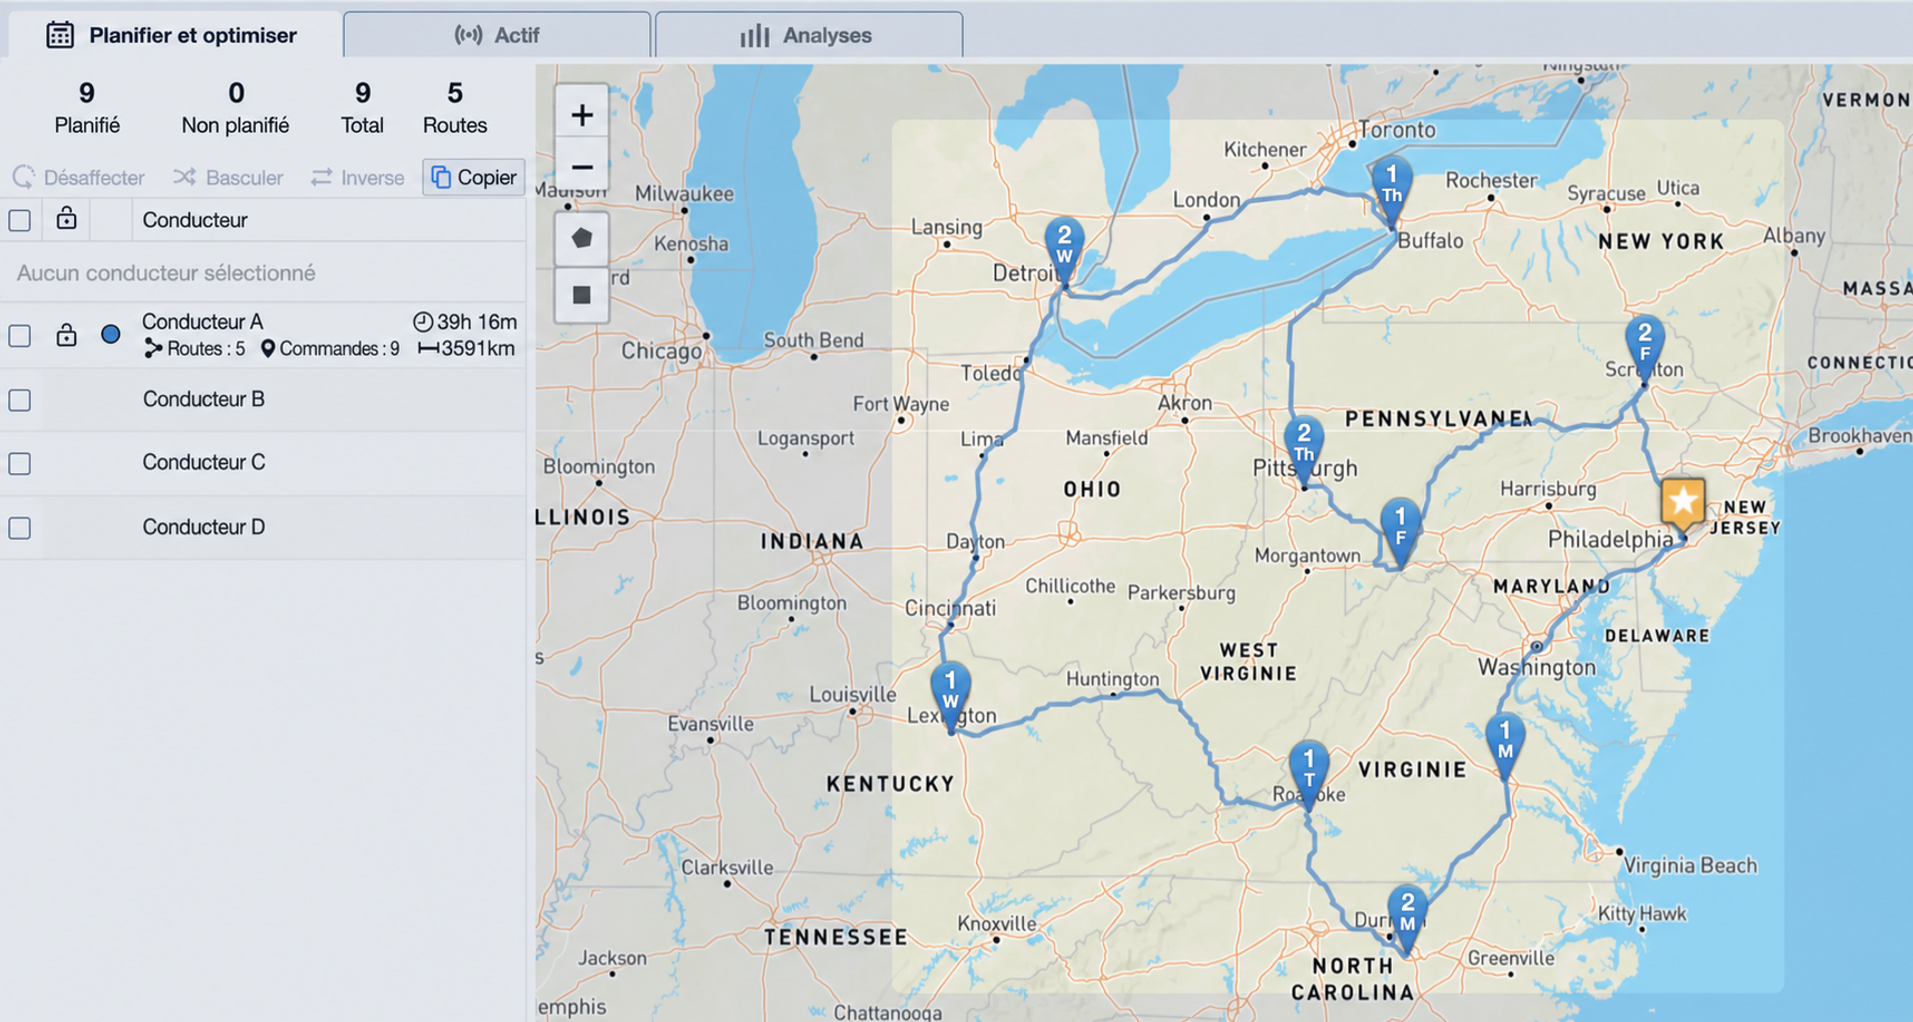Select map pin 1 M in Virginia
Image resolution: width=1913 pixels, height=1022 pixels.
[1504, 742]
